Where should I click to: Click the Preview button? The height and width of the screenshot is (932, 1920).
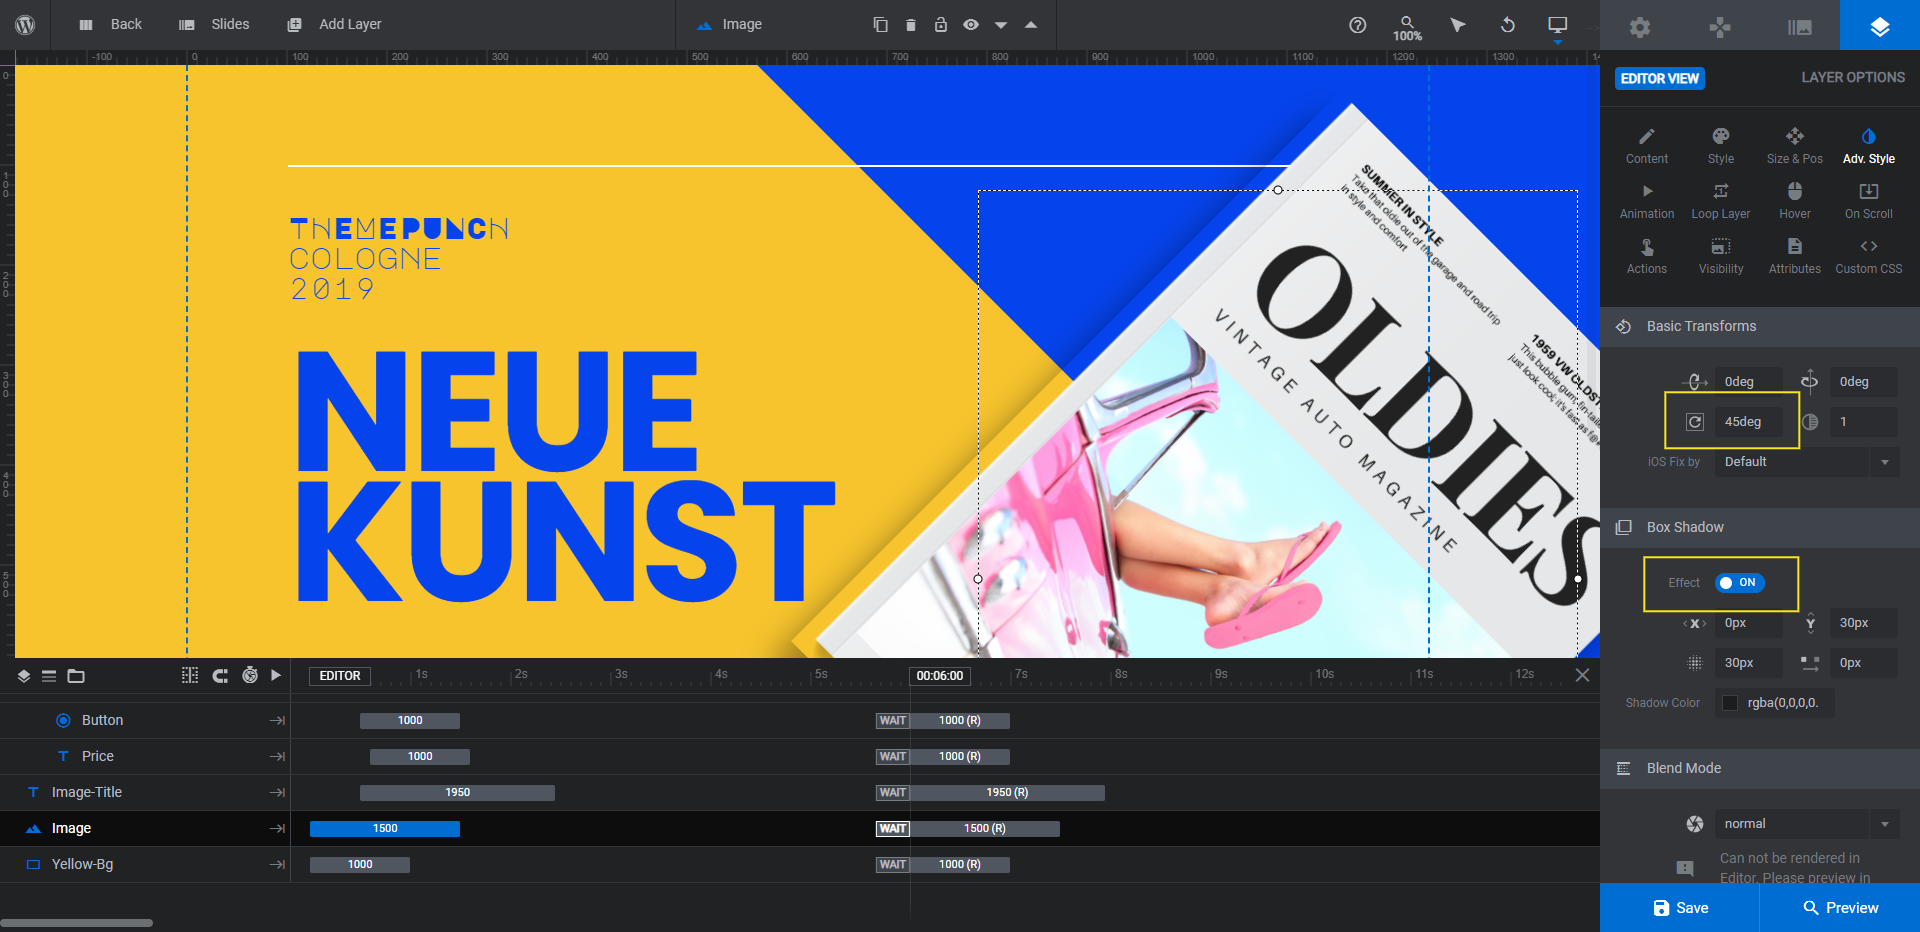click(1840, 908)
